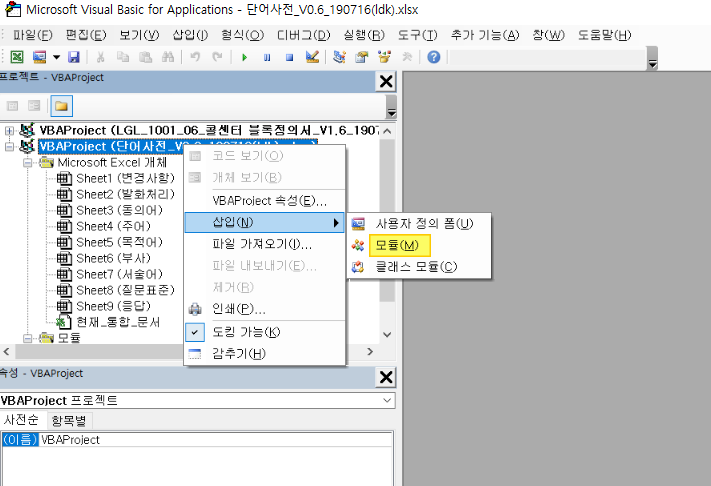Screen dimensions: 711x486
Task: Click project tree scroll down arrow
Action: [387, 335]
